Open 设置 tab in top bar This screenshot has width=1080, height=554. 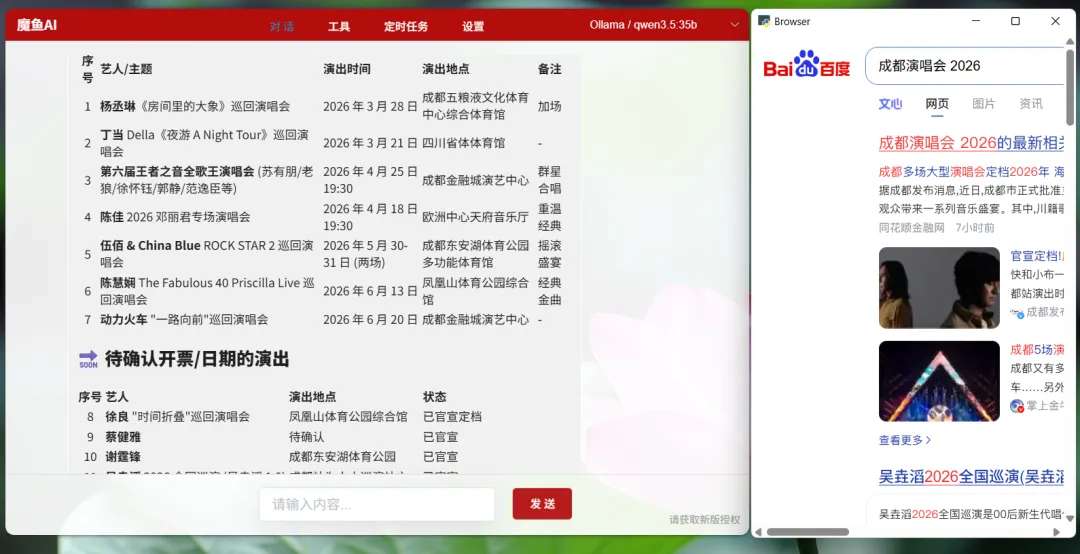(x=472, y=26)
